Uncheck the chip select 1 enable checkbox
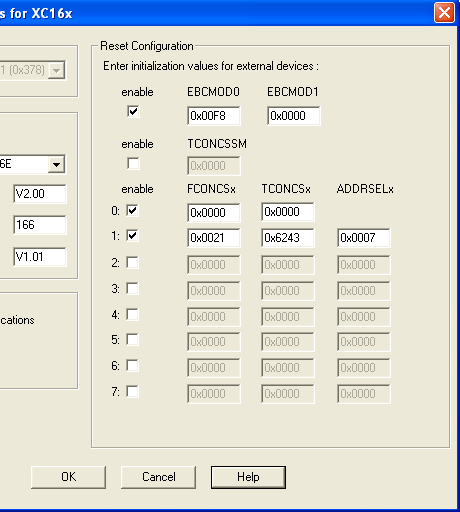This screenshot has height=512, width=460. click(132, 236)
